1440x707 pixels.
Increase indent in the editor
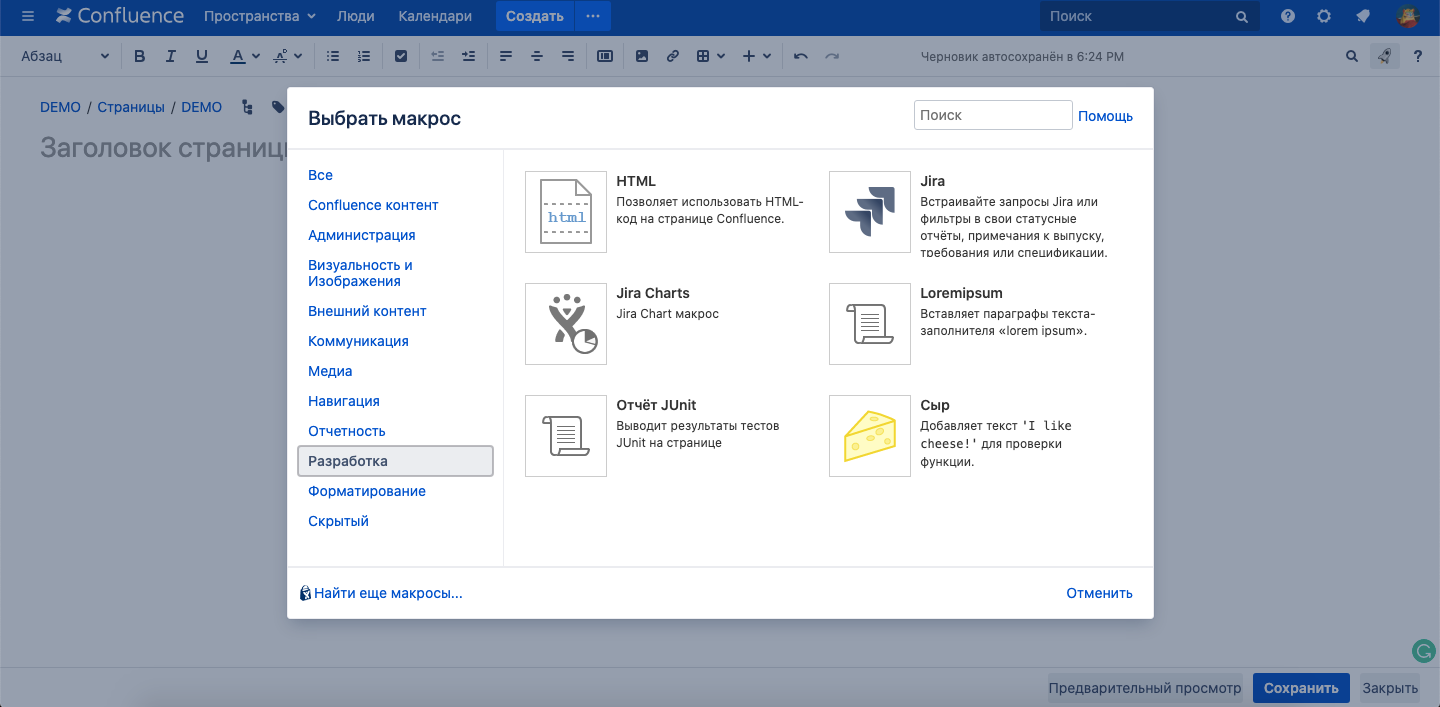click(468, 57)
